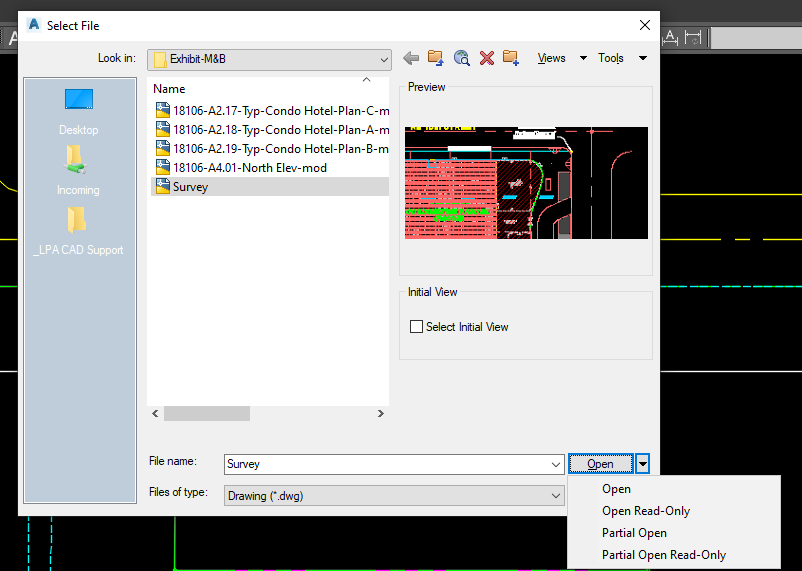Image resolution: width=802 pixels, height=571 pixels.
Task: Choose Open from the dropdown menu
Action: point(616,489)
